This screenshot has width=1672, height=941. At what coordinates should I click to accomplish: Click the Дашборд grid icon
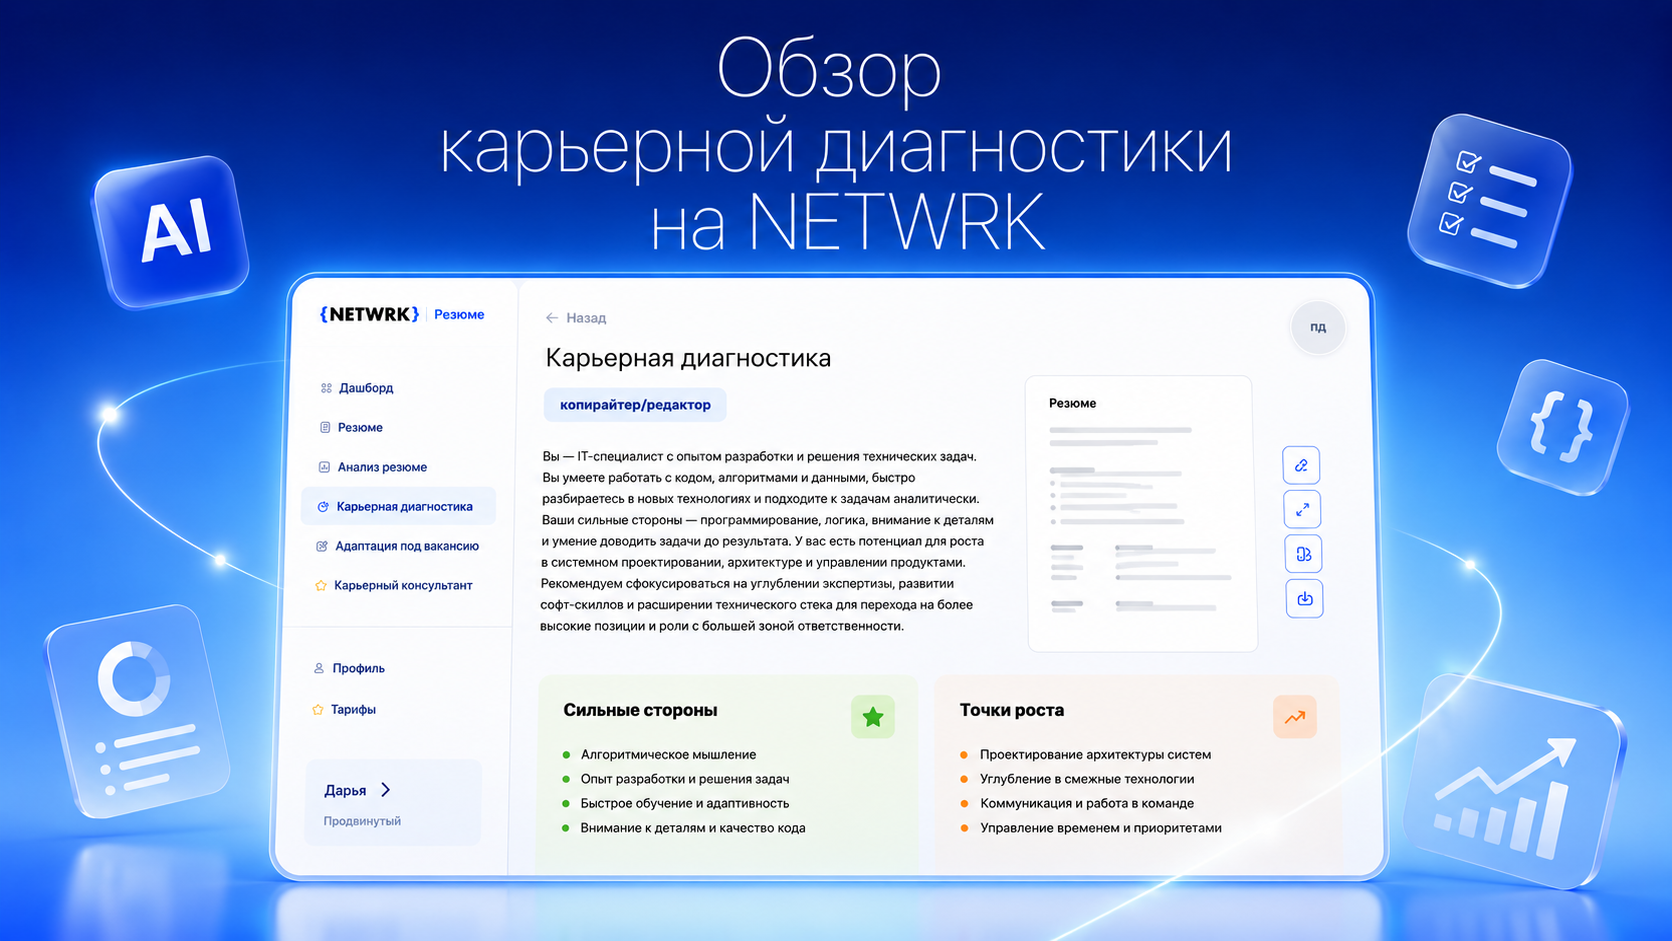pyautogui.click(x=326, y=388)
